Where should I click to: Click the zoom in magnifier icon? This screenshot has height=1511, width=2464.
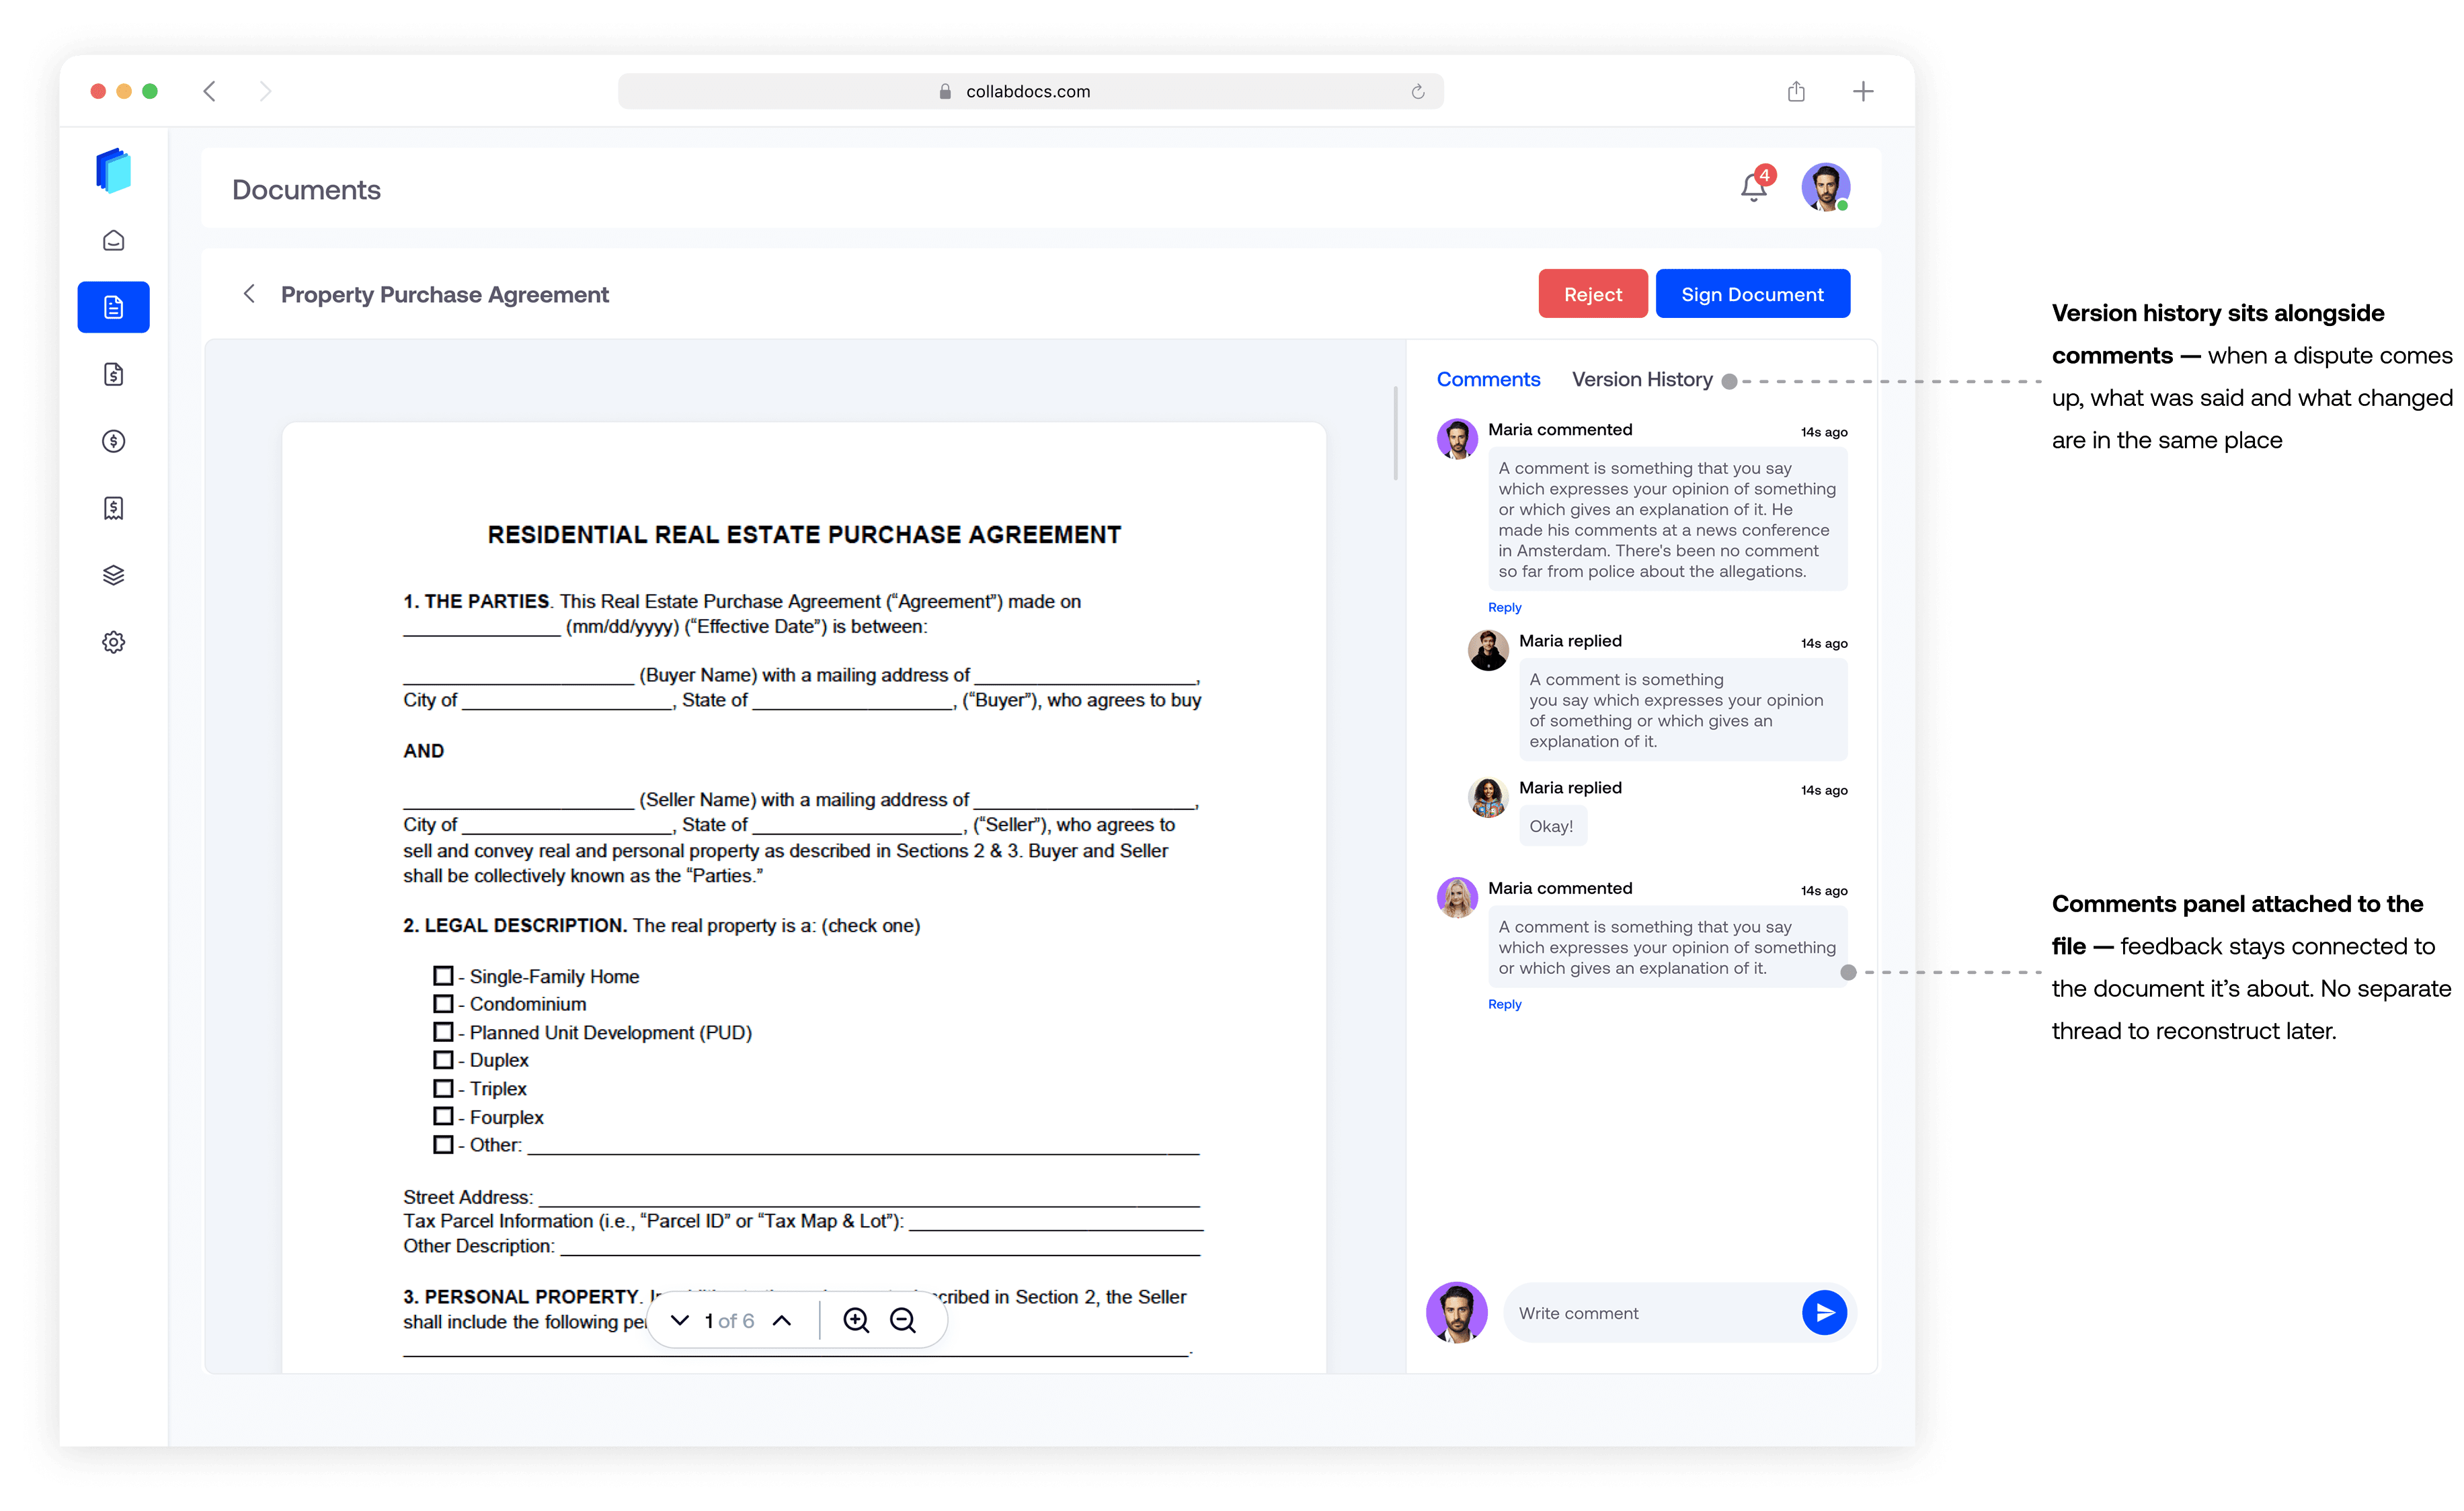(856, 1320)
